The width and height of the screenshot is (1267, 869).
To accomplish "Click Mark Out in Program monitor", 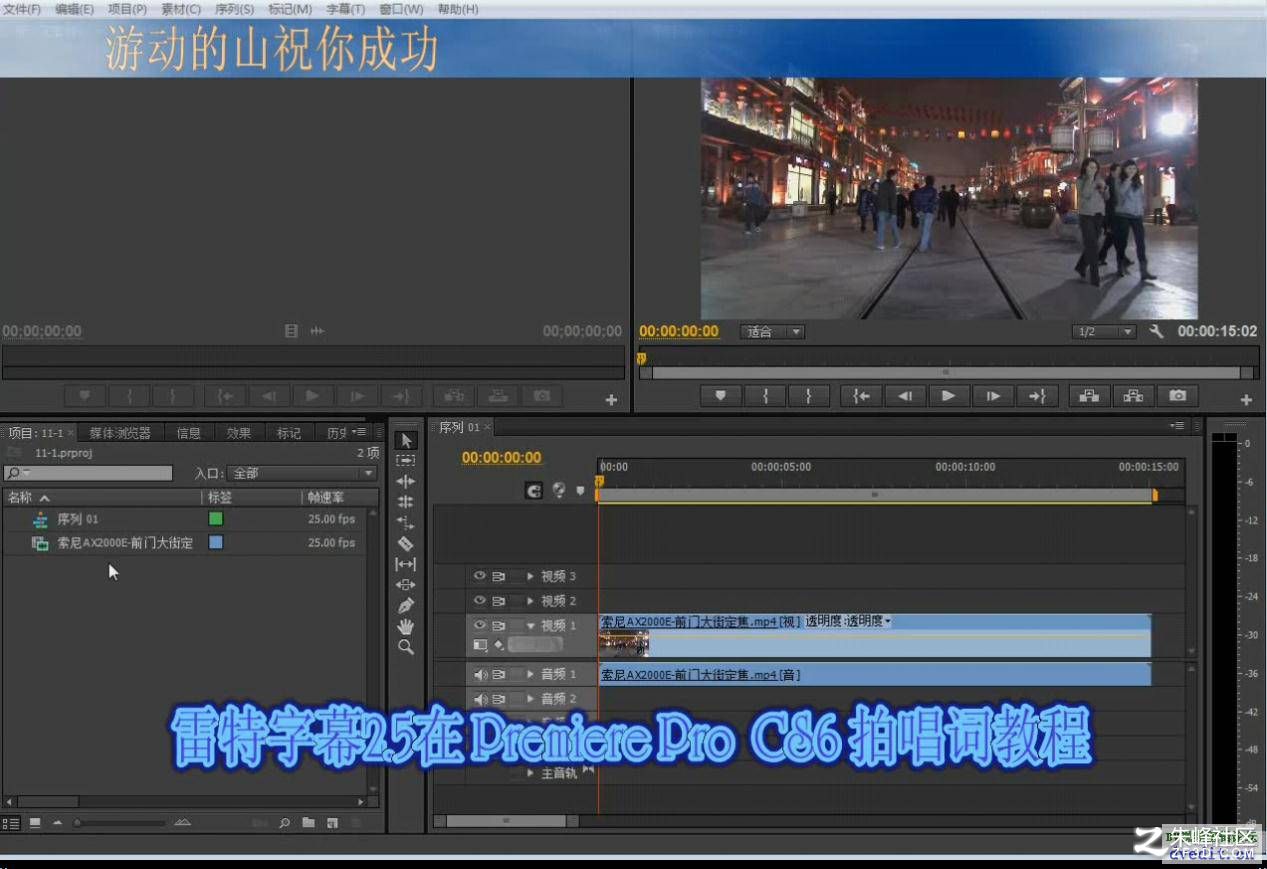I will pyautogui.click(x=808, y=396).
